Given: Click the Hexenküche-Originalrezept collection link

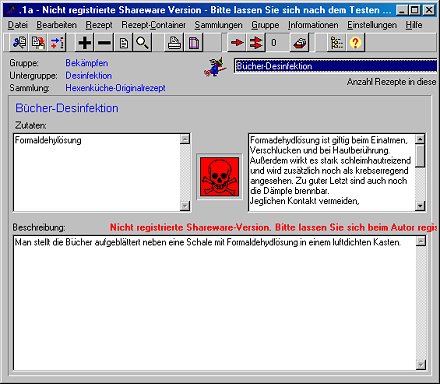Looking at the screenshot, I should coord(115,88).
